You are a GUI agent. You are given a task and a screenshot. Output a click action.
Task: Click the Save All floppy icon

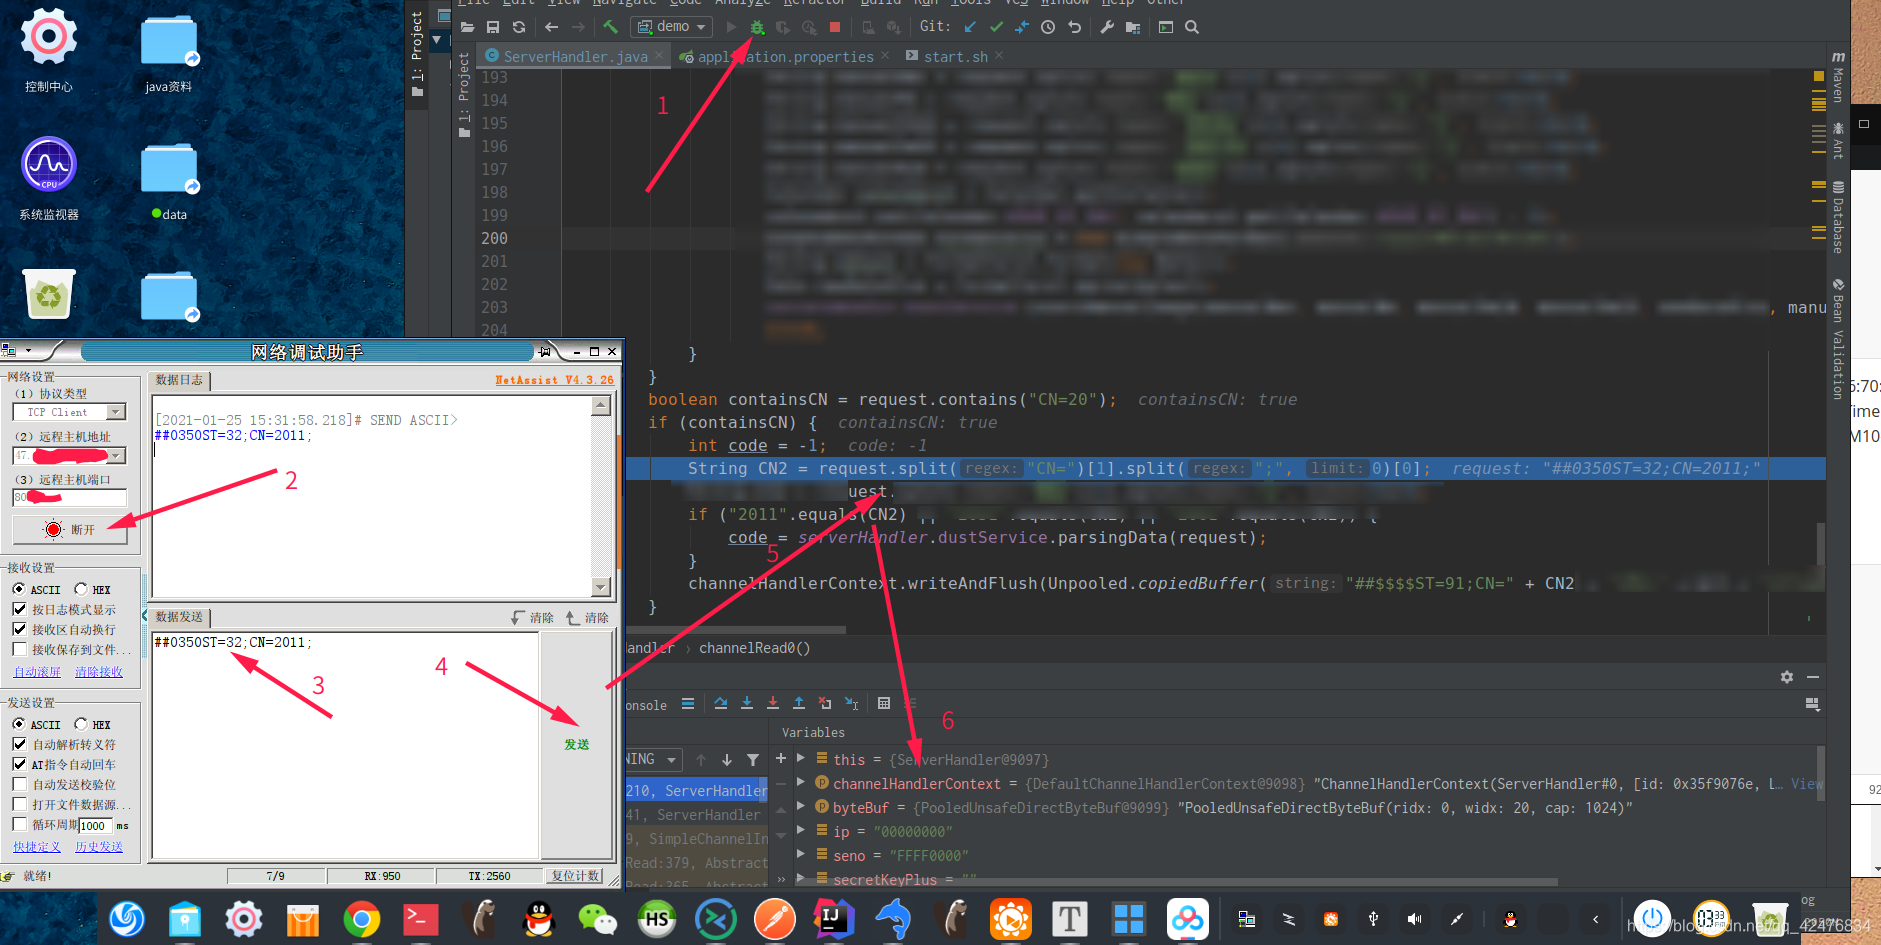492,27
